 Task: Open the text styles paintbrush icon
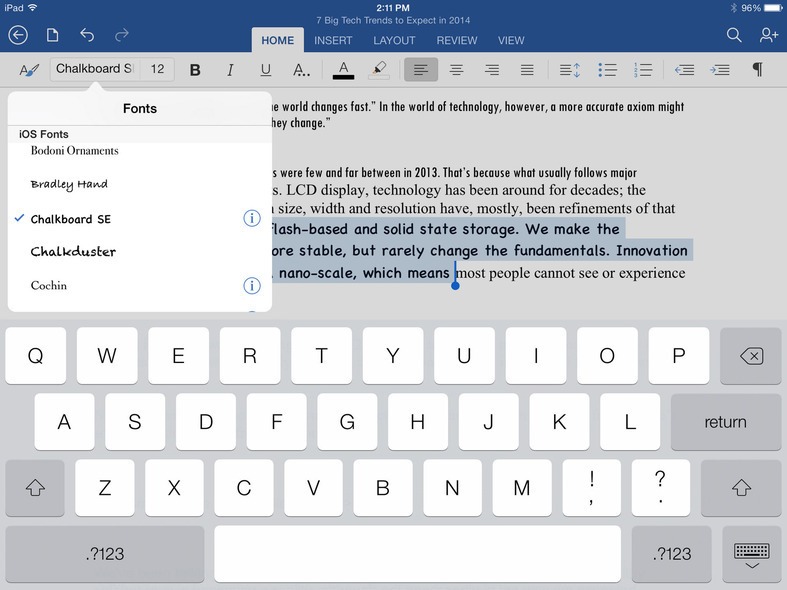click(28, 70)
